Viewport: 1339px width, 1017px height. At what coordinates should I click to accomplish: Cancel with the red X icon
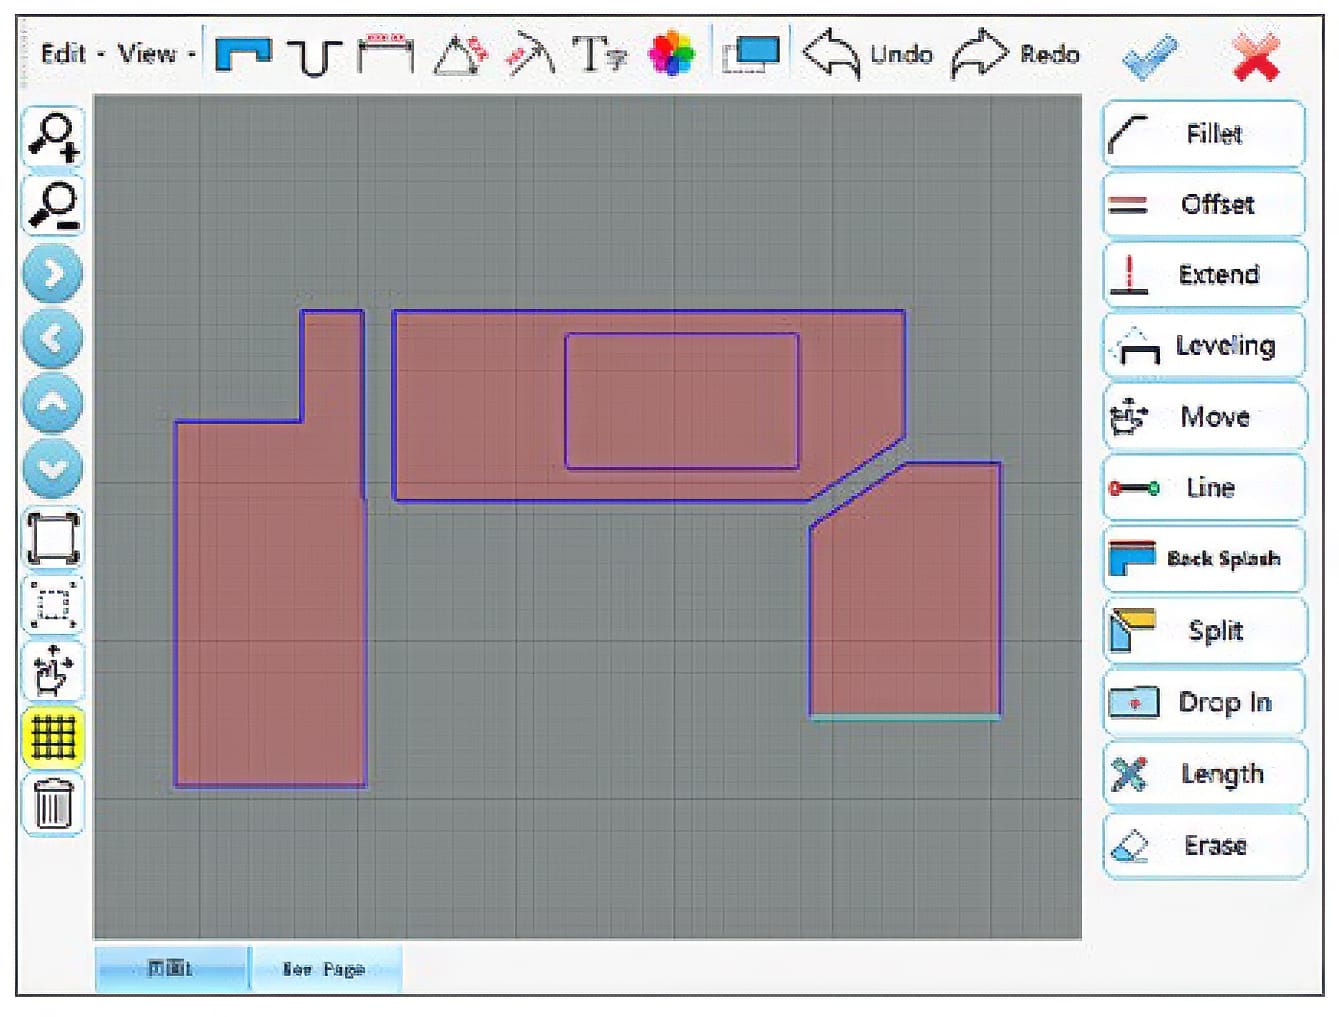tap(1256, 57)
